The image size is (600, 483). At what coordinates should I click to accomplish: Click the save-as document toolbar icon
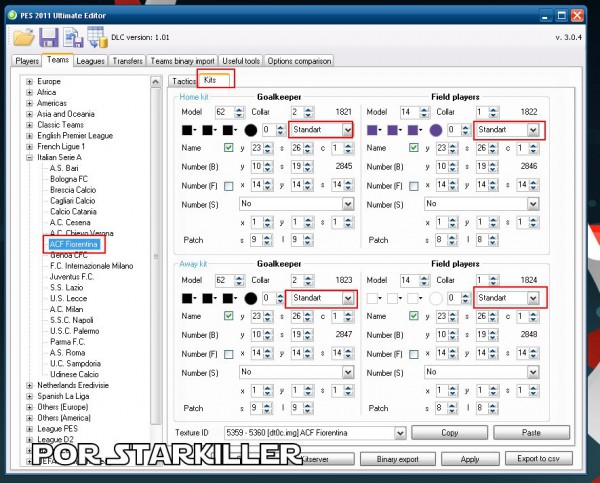pyautogui.click(x=73, y=38)
